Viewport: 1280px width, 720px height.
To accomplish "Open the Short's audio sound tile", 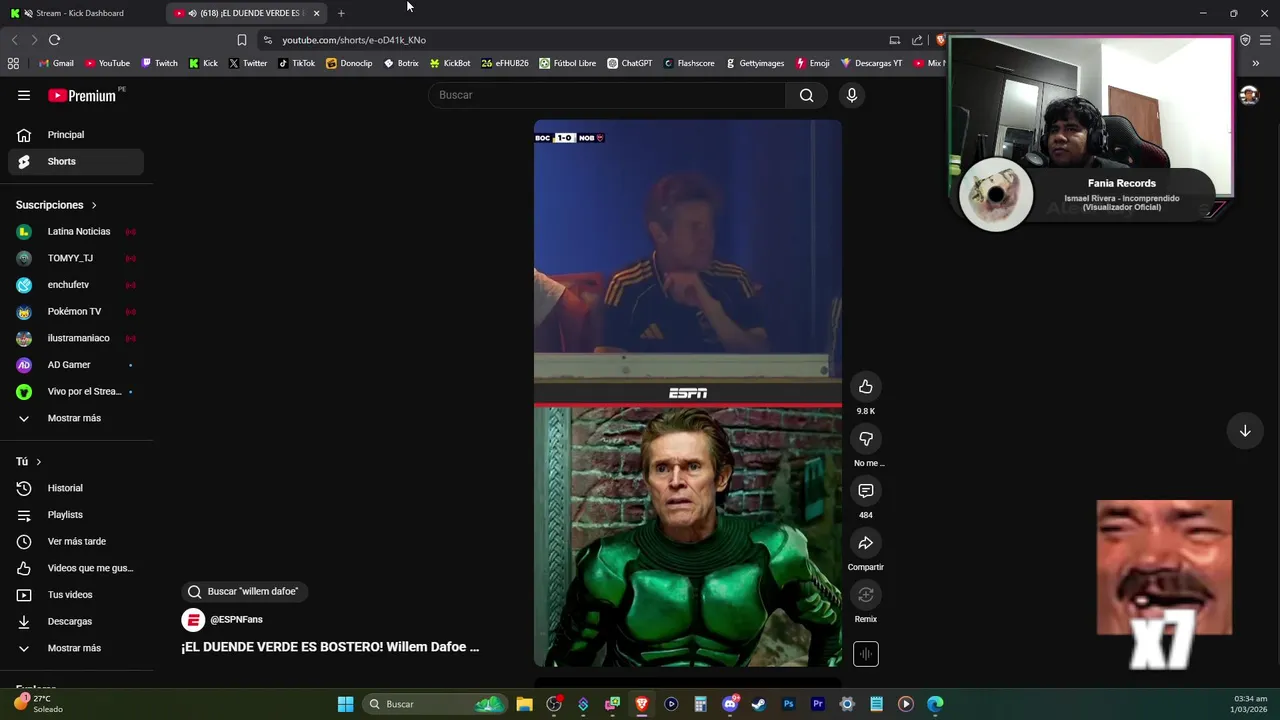I will tap(866, 654).
